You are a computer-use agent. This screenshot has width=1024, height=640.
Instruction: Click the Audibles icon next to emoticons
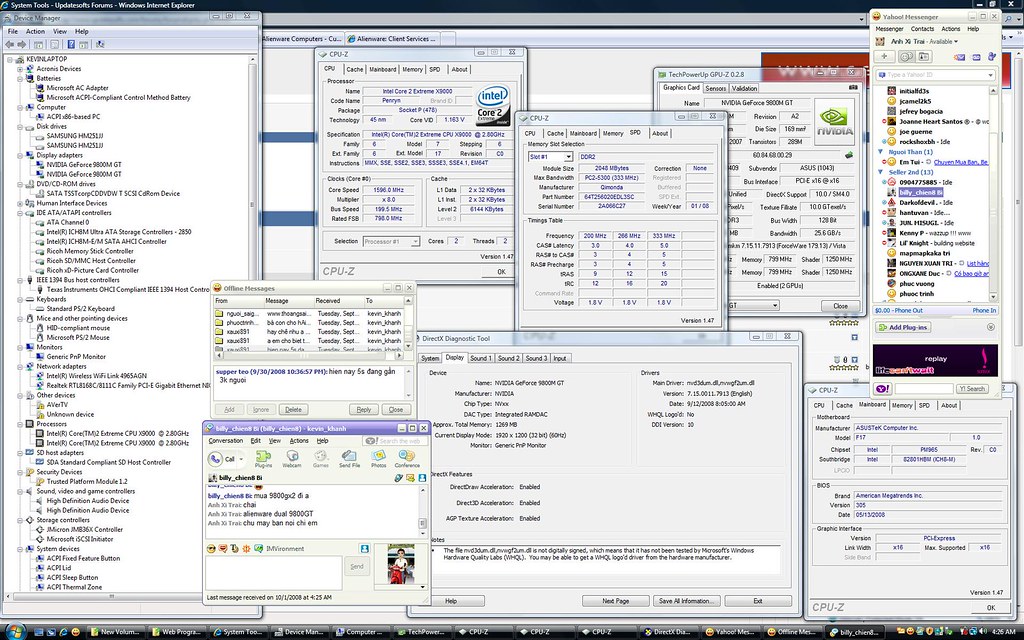pyautogui.click(x=223, y=549)
